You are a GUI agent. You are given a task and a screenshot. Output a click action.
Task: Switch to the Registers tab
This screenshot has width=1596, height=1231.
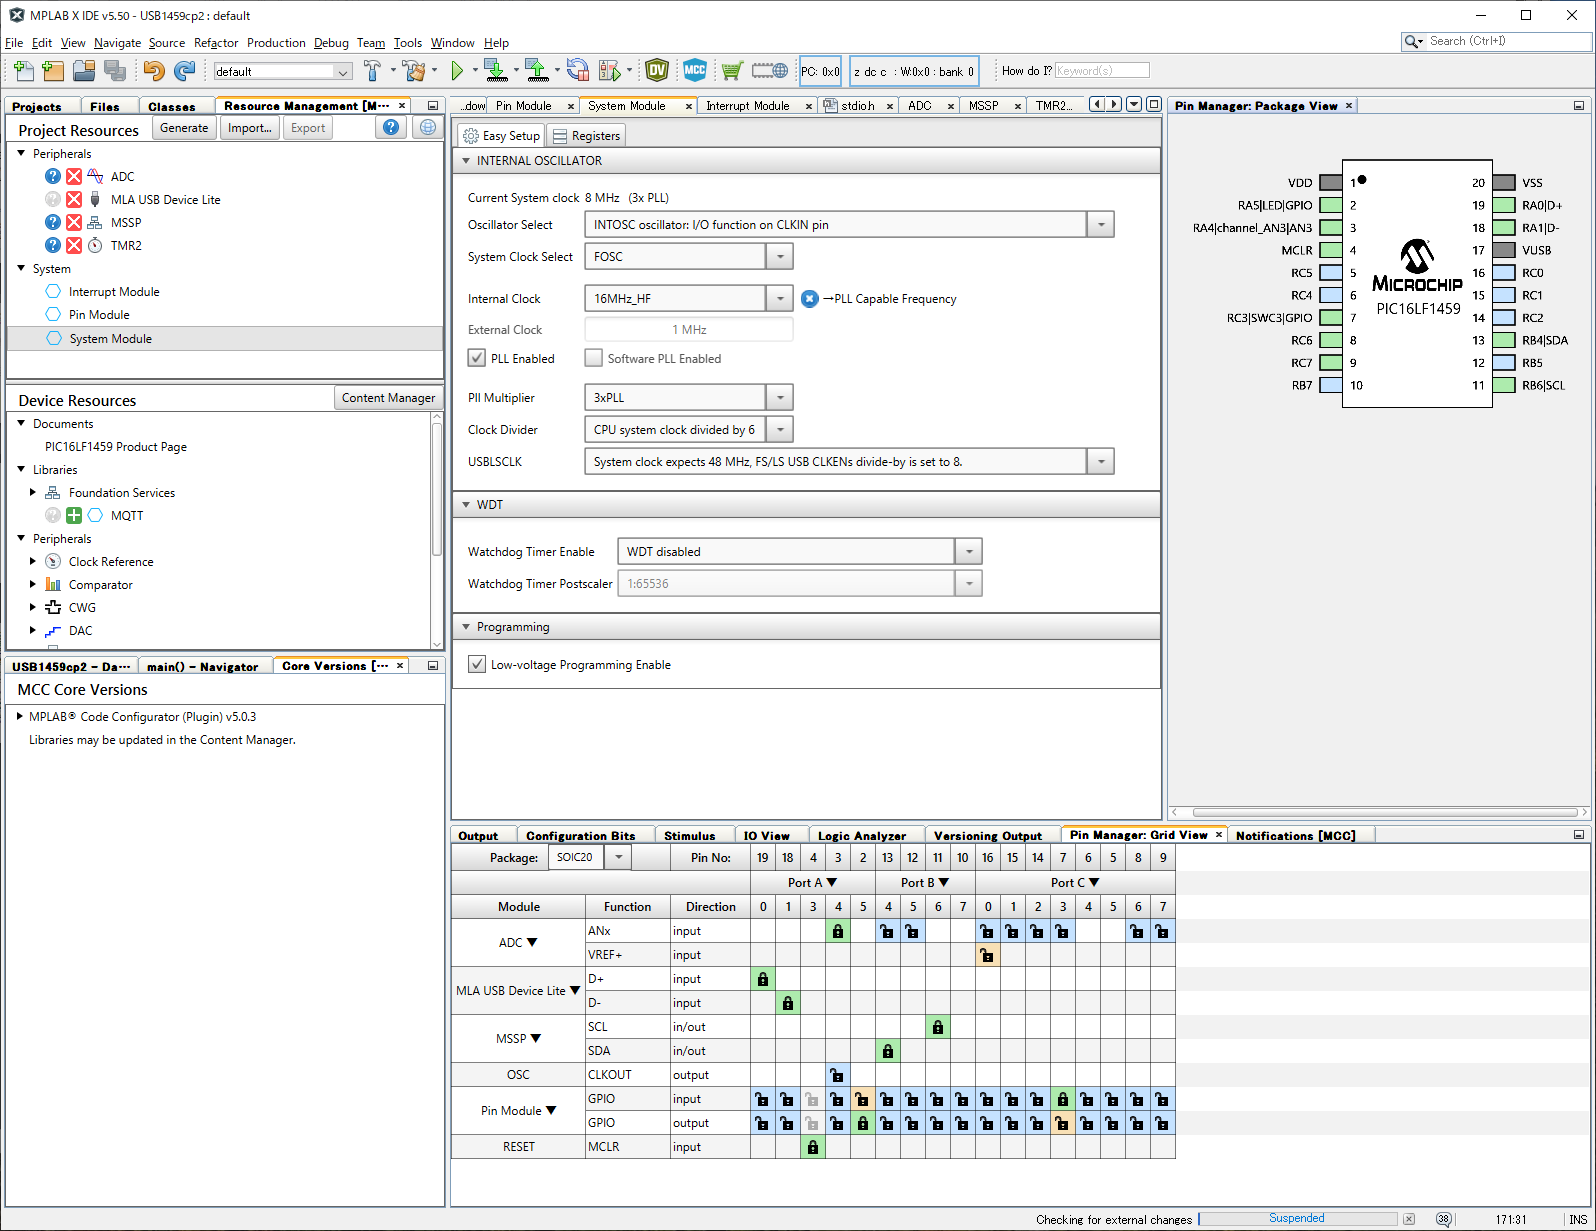tap(586, 136)
